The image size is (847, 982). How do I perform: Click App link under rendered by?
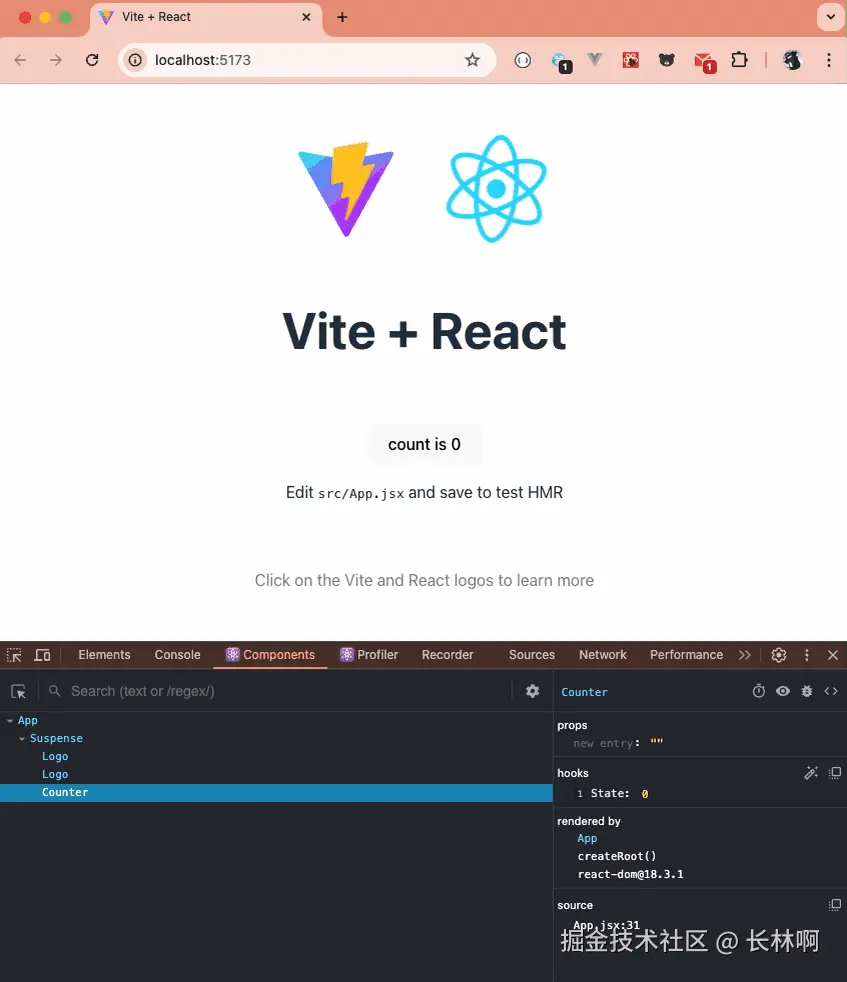pos(587,839)
